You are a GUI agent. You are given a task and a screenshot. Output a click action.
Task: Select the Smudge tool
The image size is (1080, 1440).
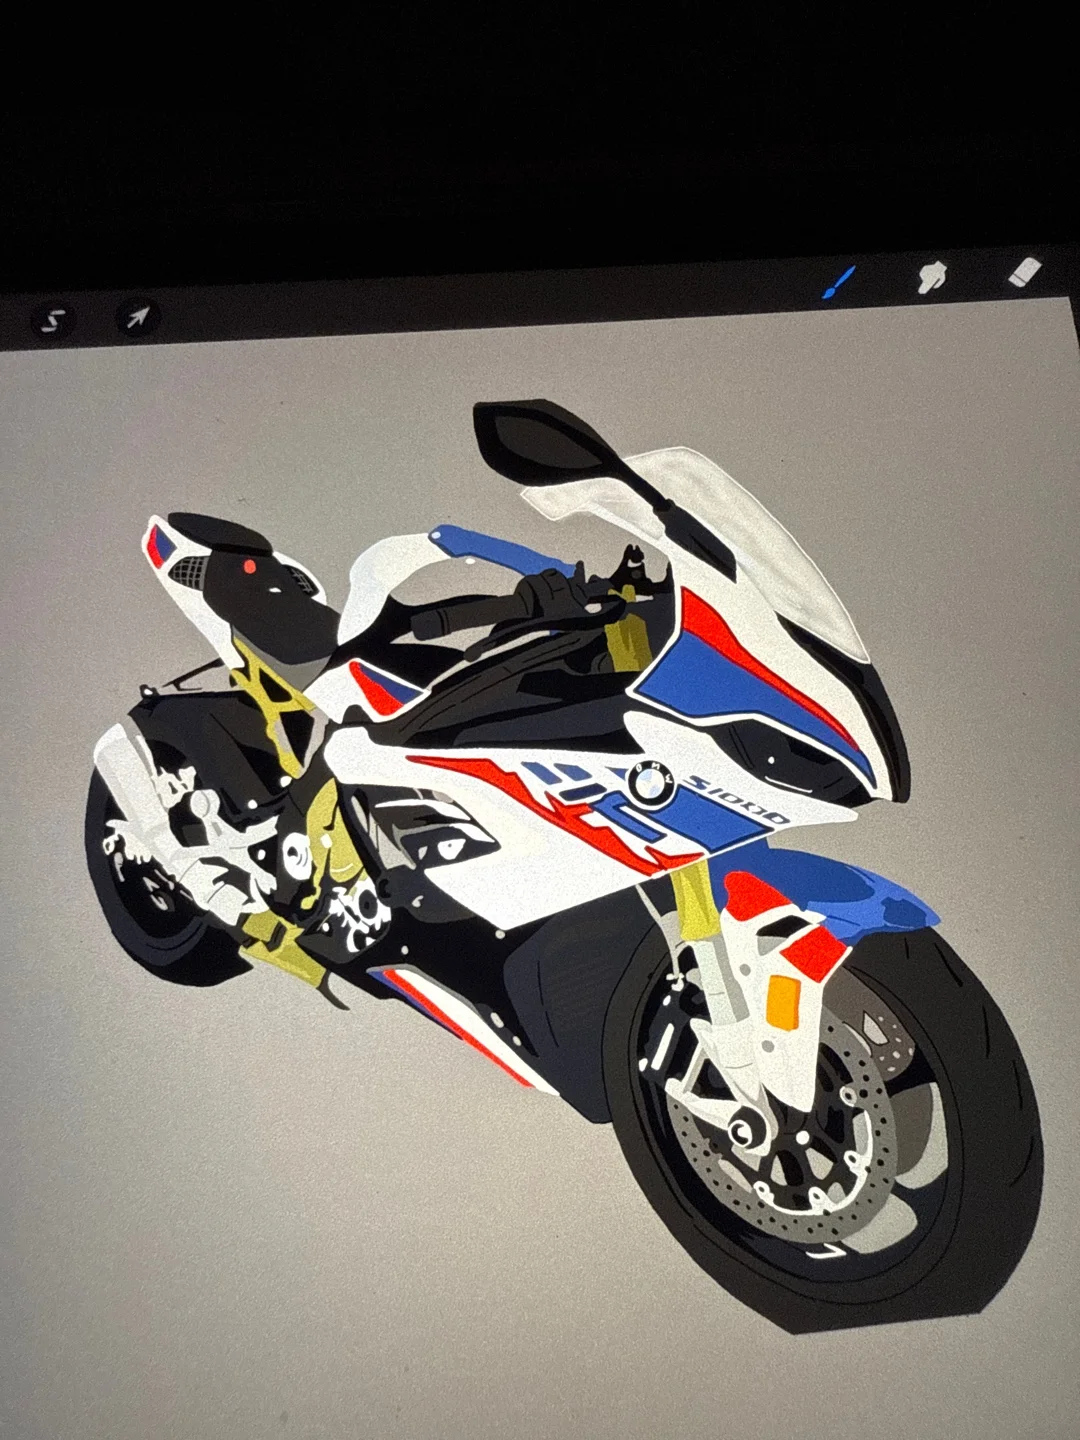932,276
